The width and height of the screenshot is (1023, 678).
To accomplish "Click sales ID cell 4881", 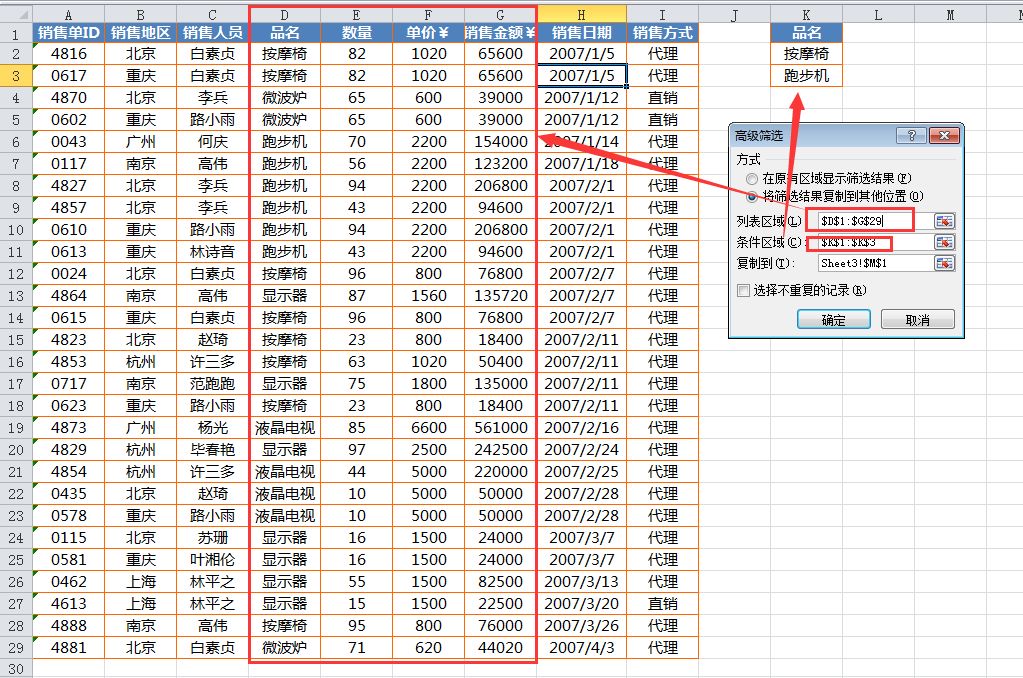I will coord(69,648).
